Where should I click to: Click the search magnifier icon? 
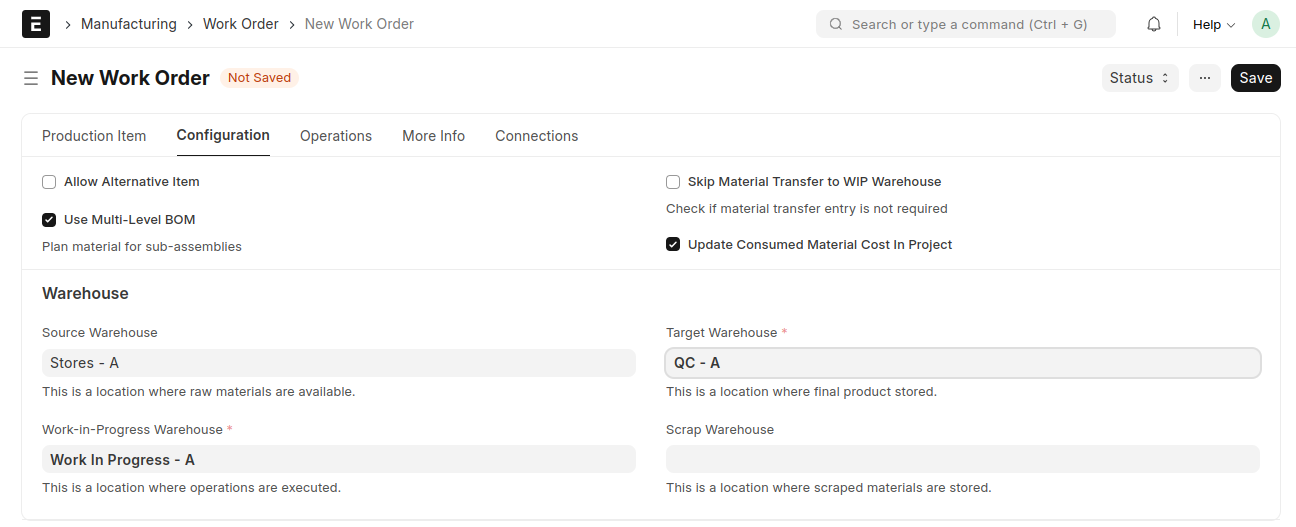[835, 24]
